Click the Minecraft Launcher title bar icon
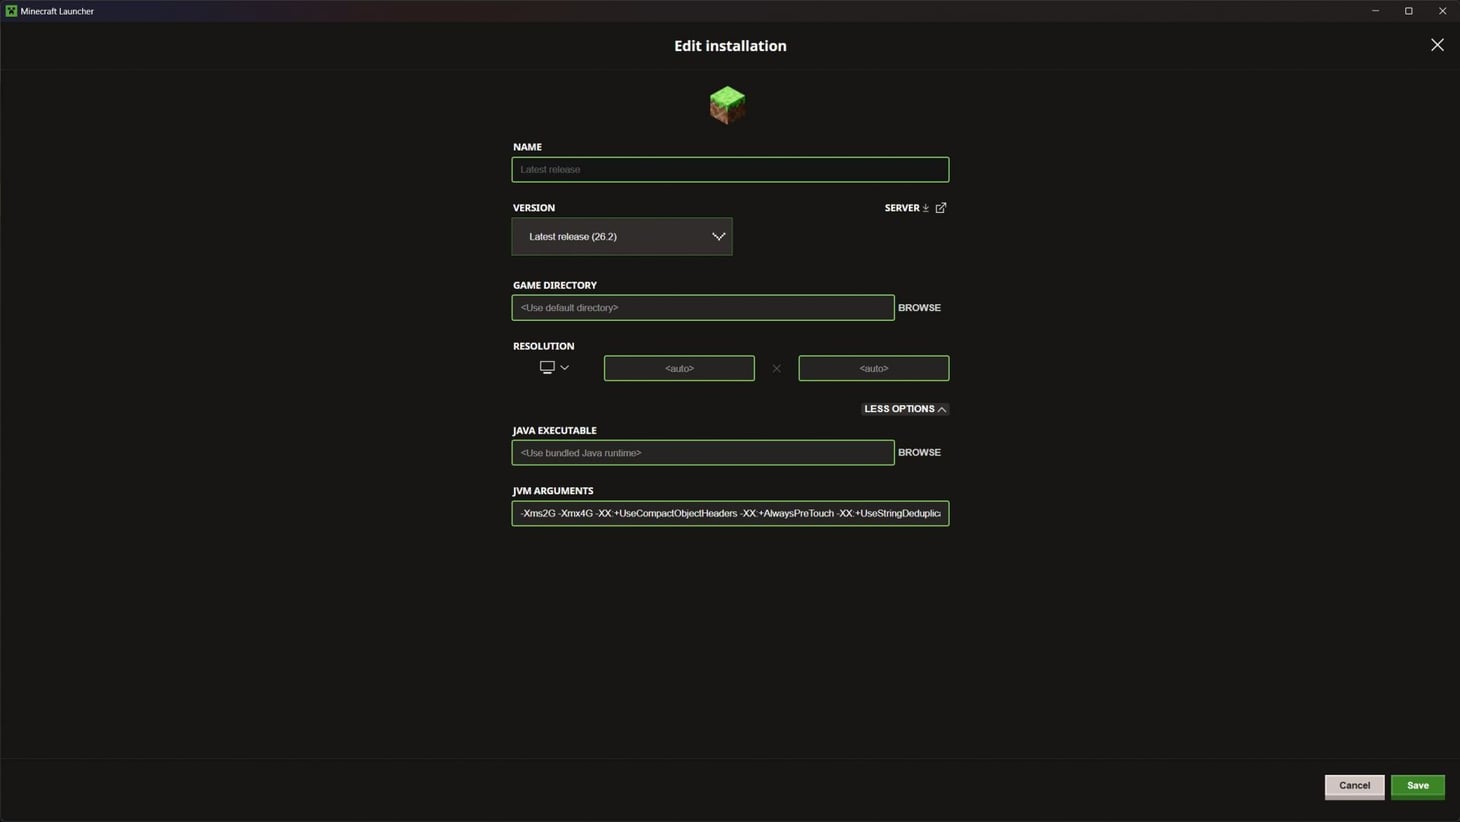The width and height of the screenshot is (1460, 822). (11, 11)
